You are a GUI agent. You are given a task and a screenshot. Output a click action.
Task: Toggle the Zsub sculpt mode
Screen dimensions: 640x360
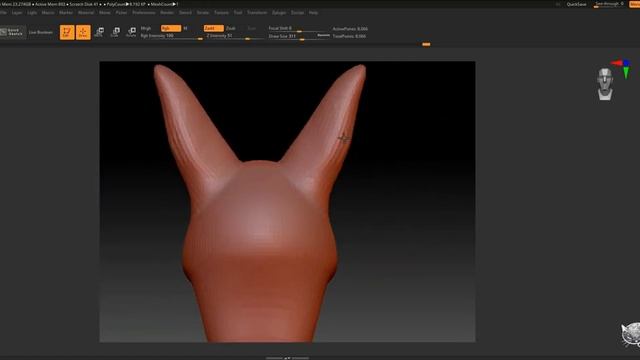click(231, 28)
